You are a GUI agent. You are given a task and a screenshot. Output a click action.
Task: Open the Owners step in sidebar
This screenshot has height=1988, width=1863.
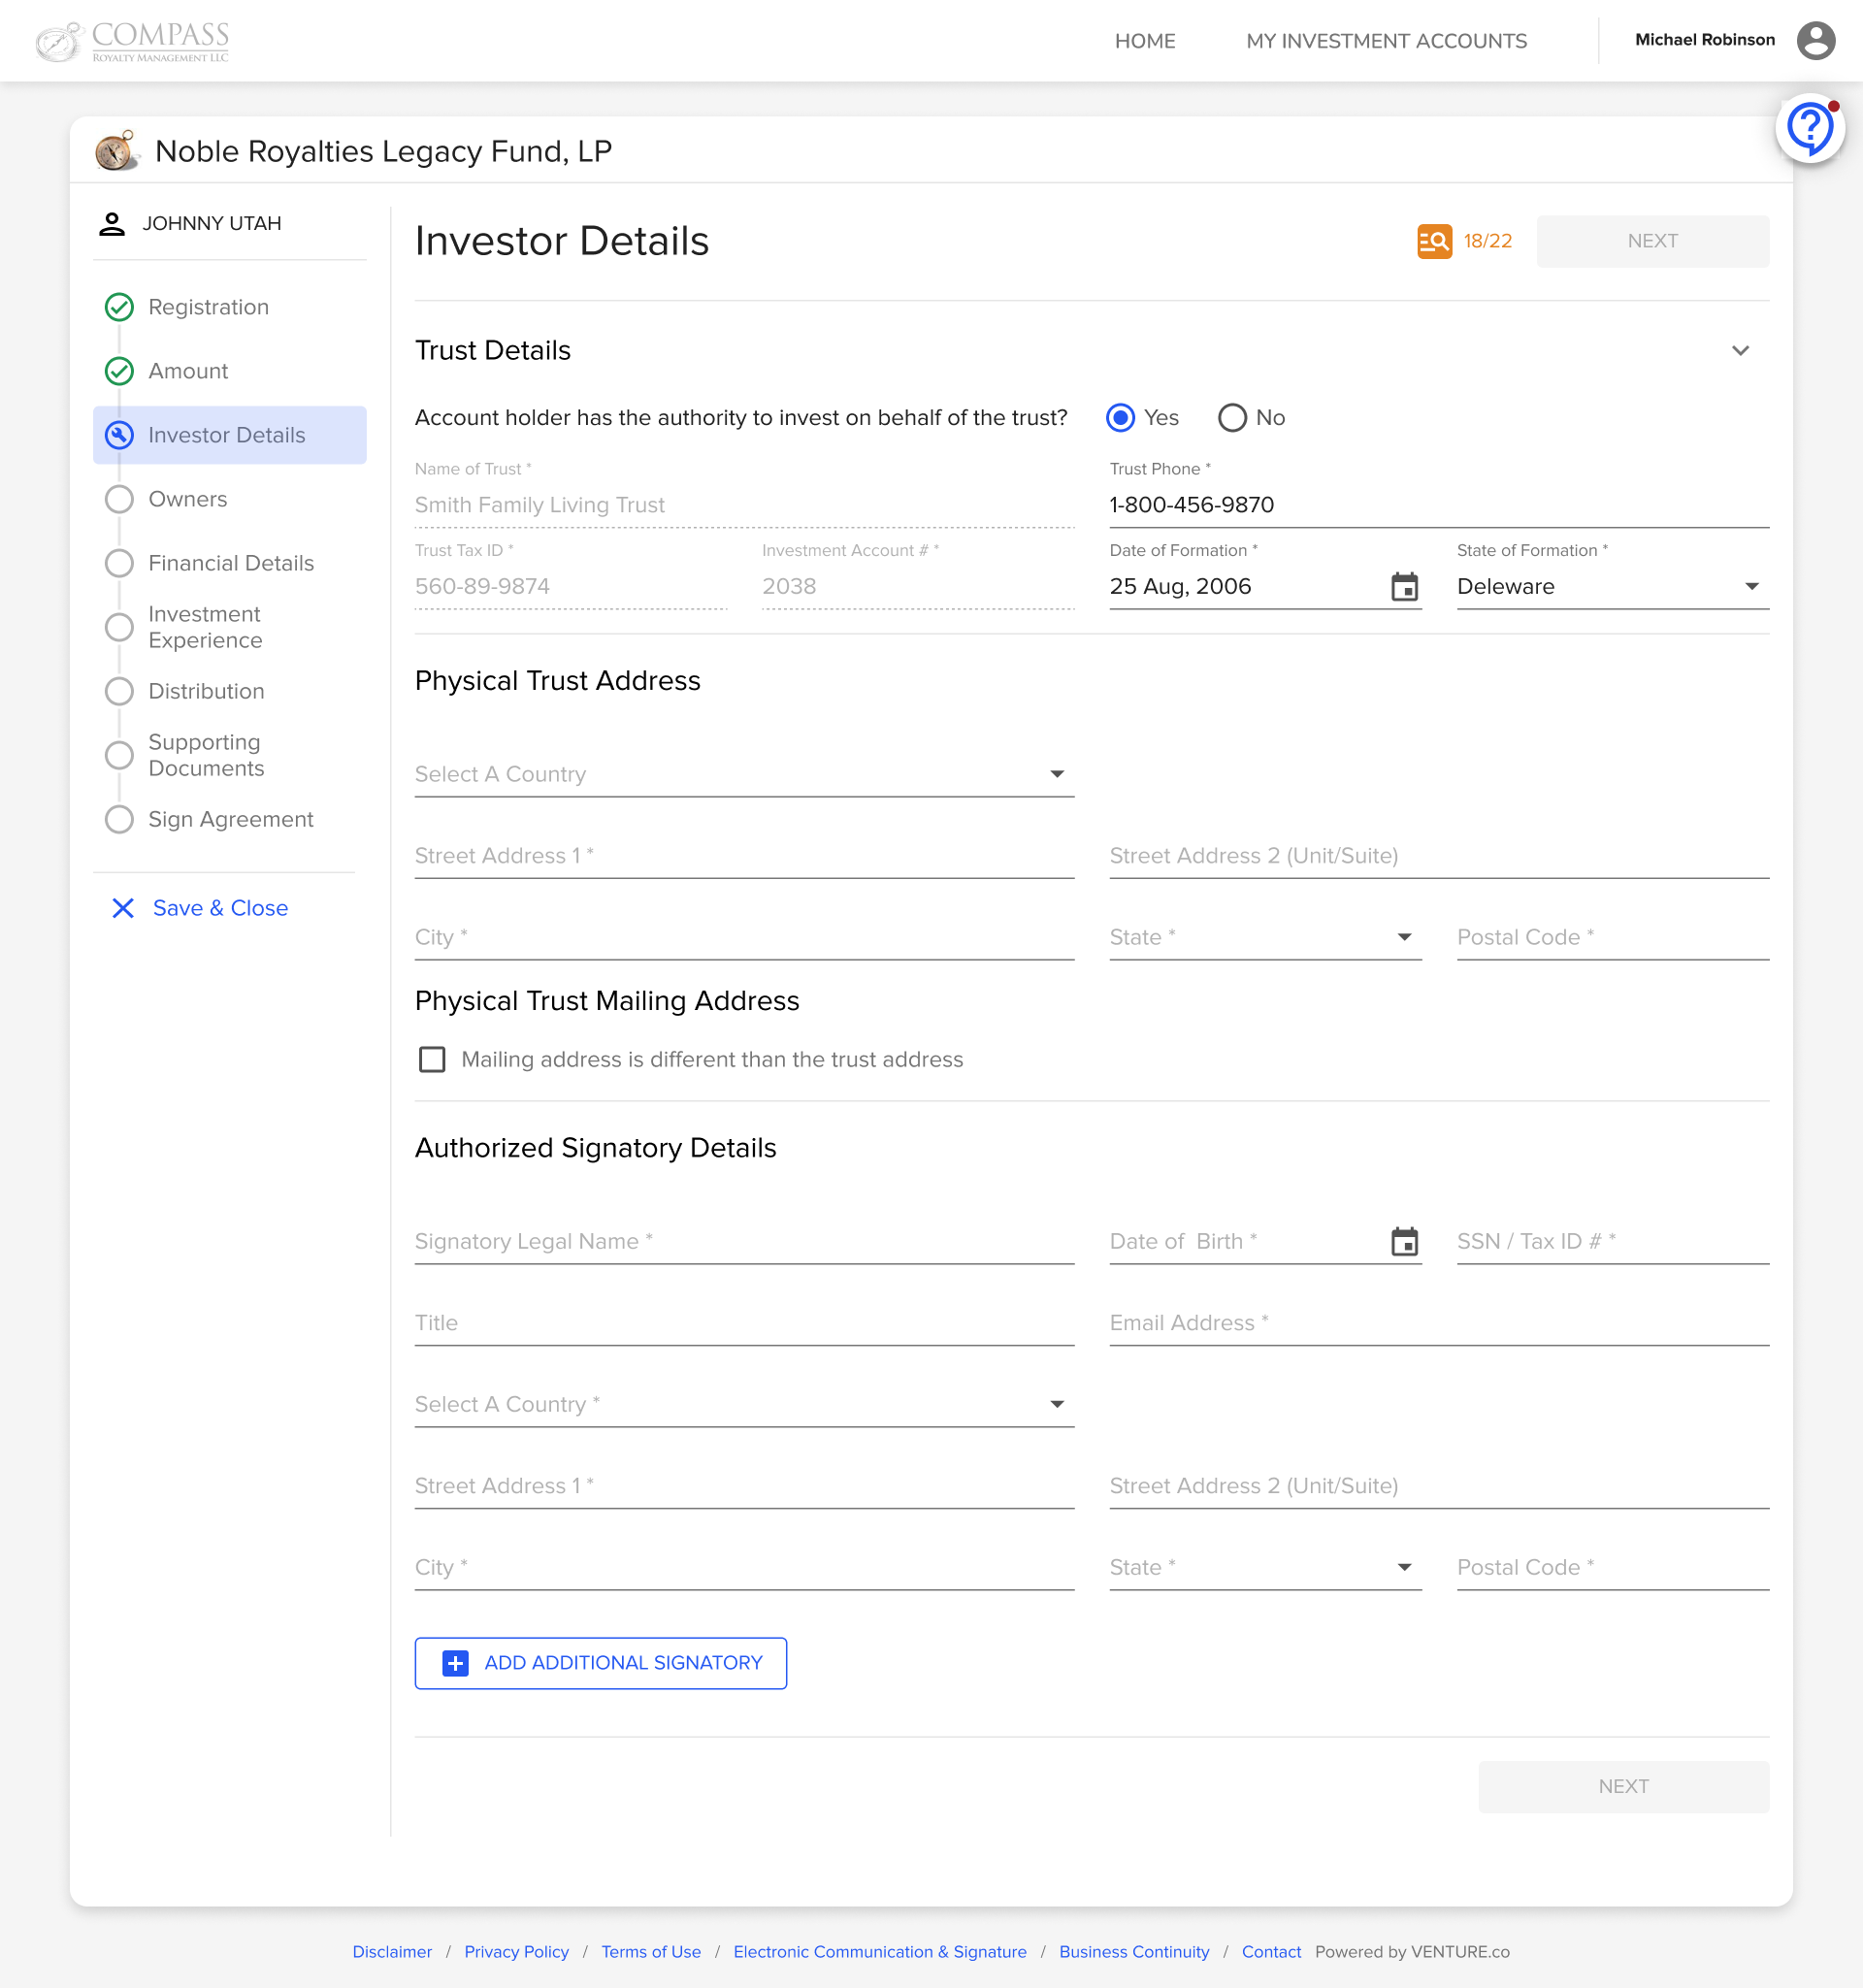pyautogui.click(x=187, y=499)
